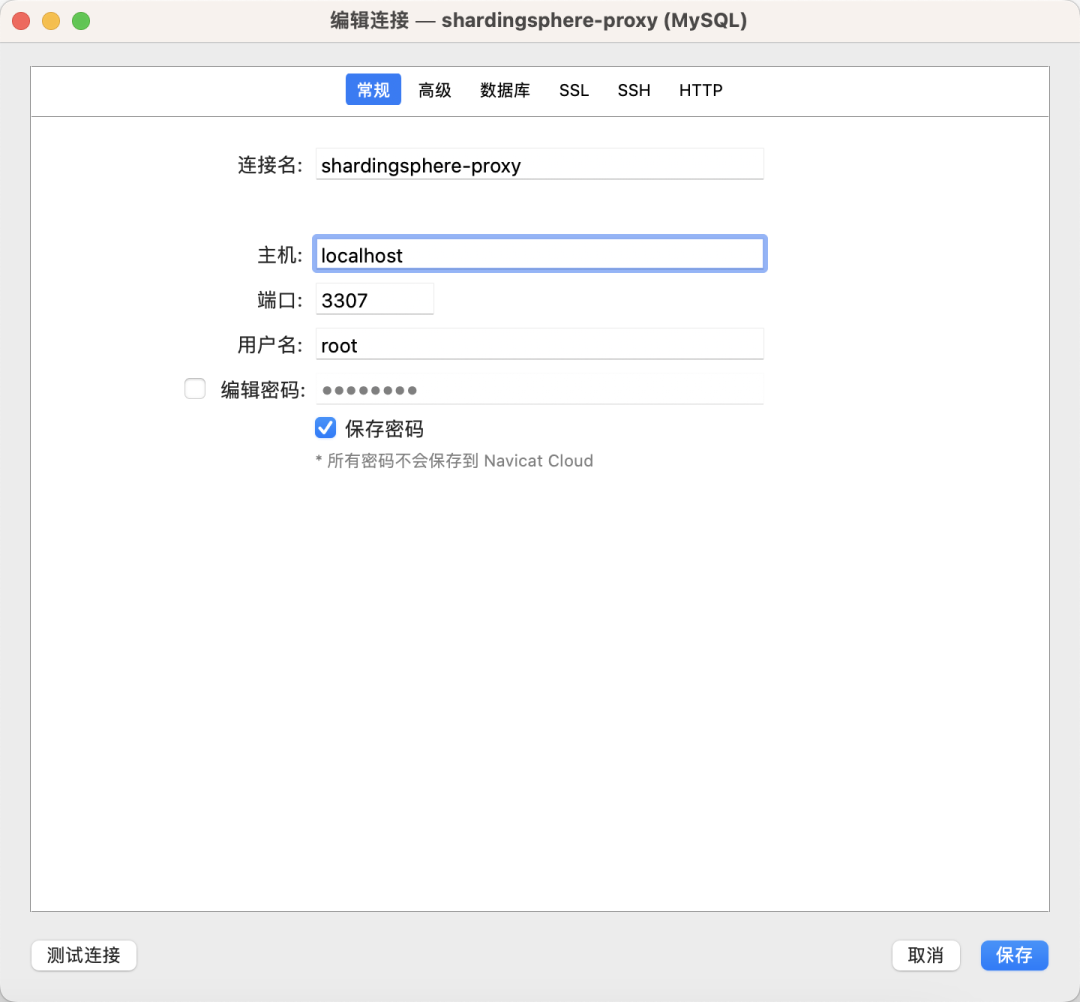Viewport: 1080px width, 1002px height.
Task: Click the 取消 button
Action: [926, 955]
